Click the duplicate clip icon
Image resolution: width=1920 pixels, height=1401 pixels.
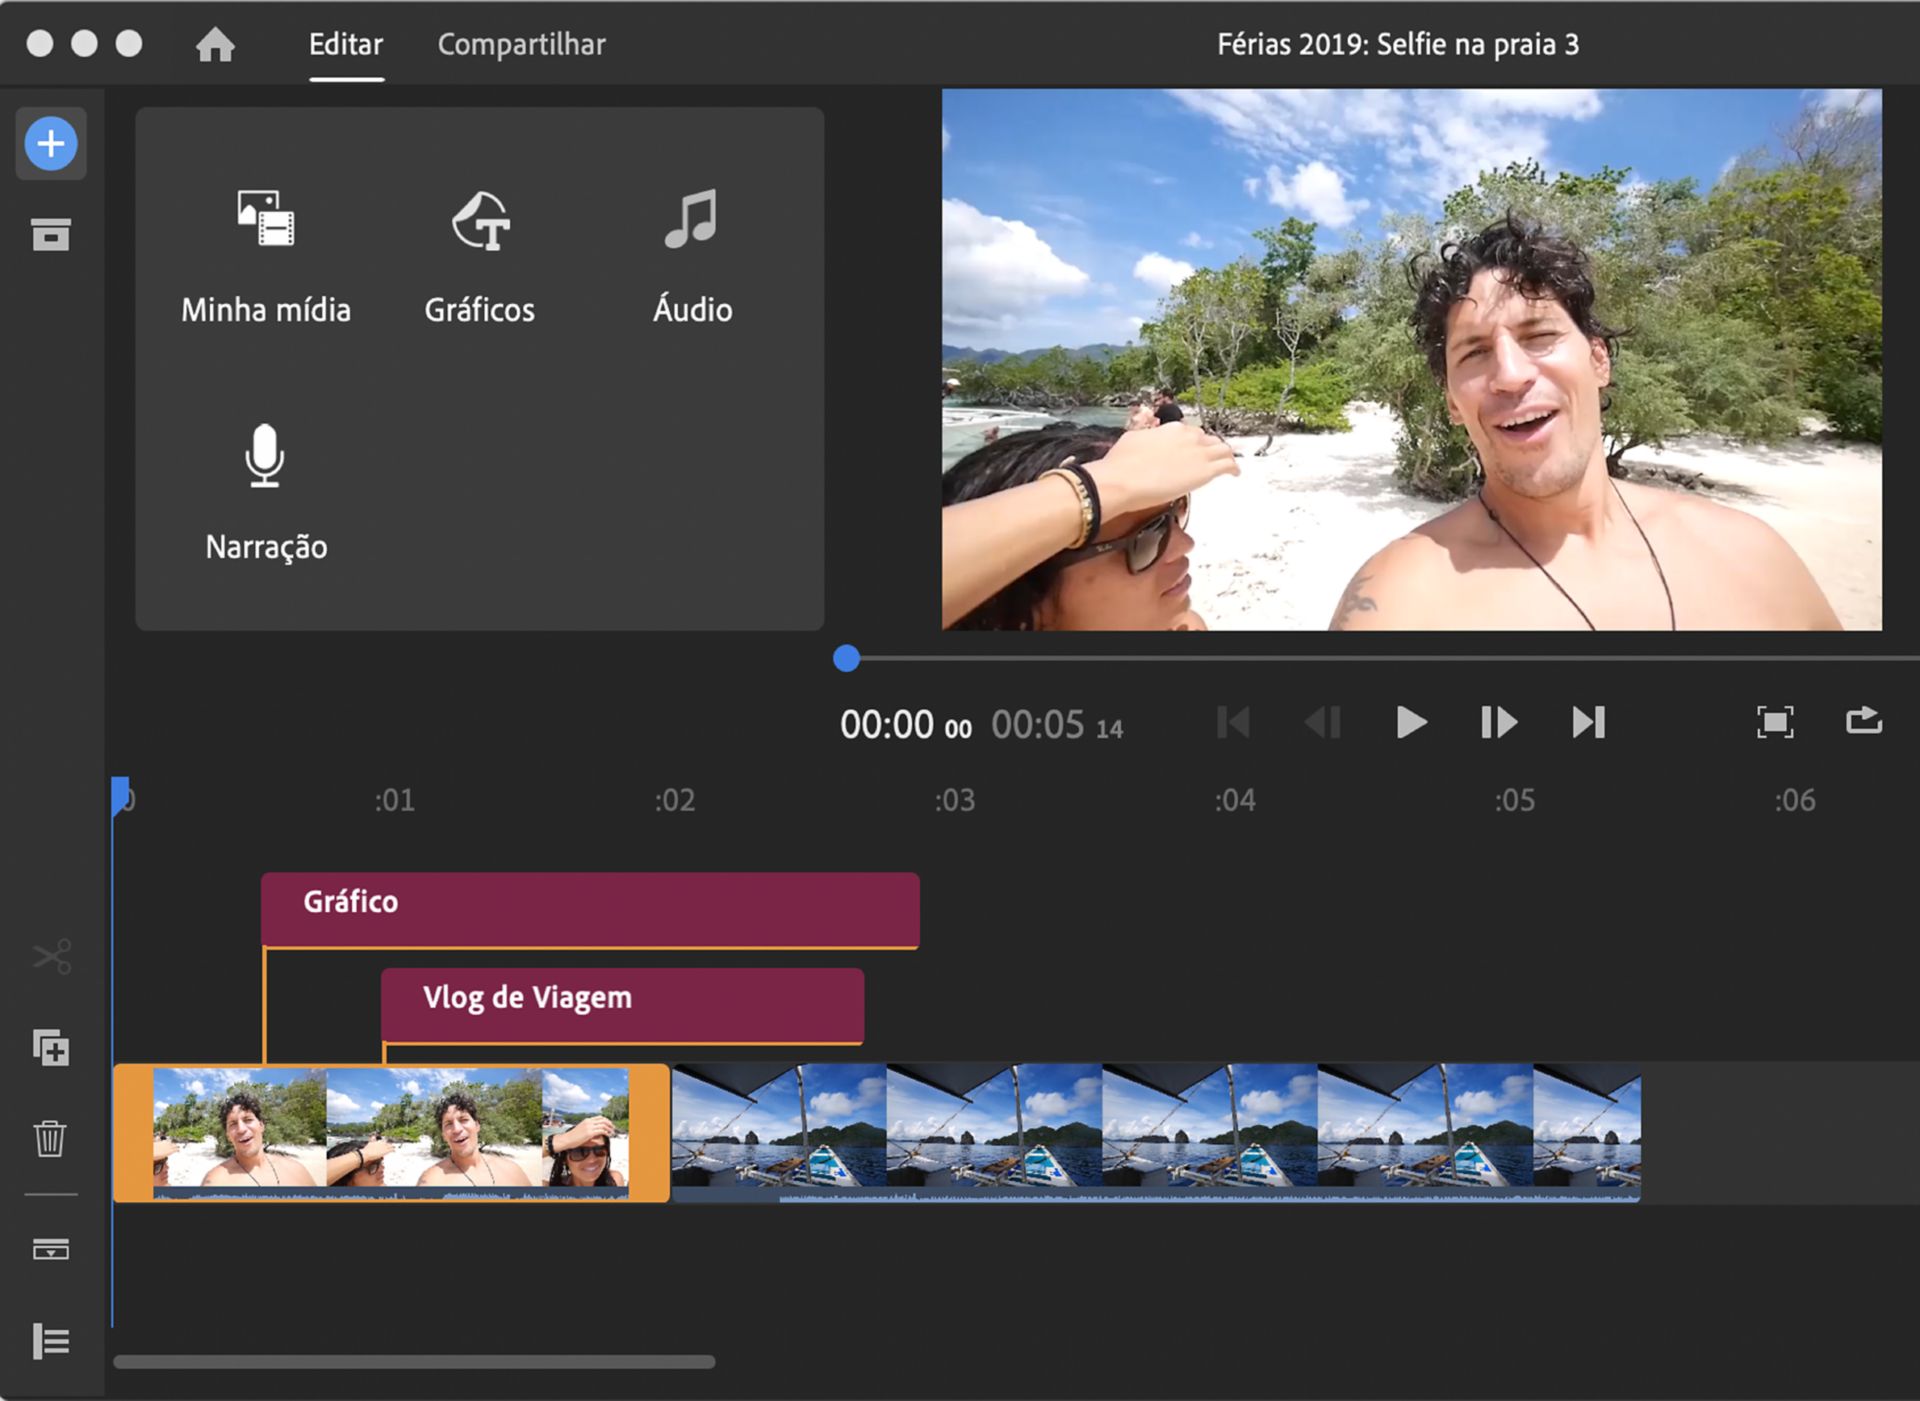(51, 1048)
